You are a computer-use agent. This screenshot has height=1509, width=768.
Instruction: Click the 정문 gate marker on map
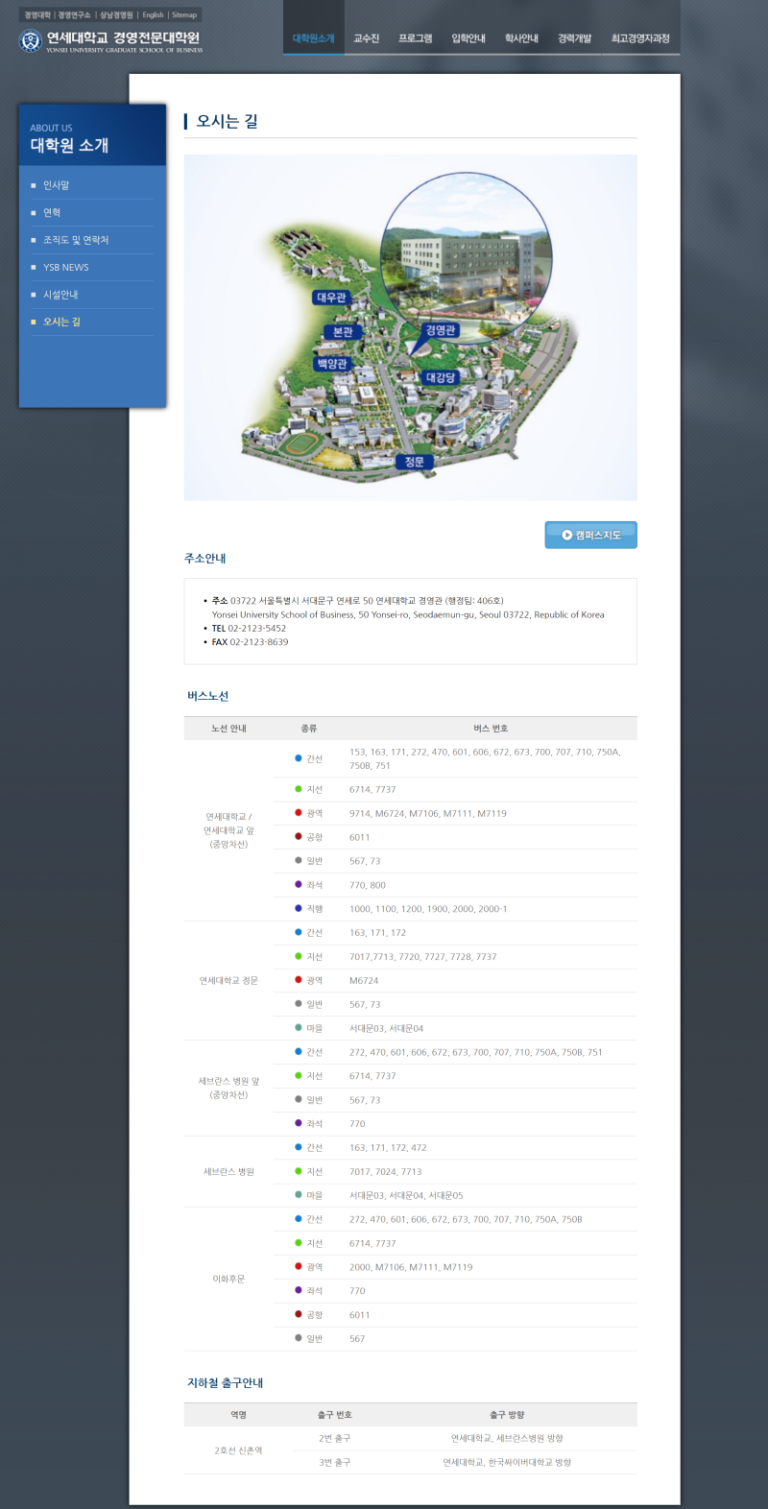[x=414, y=461]
